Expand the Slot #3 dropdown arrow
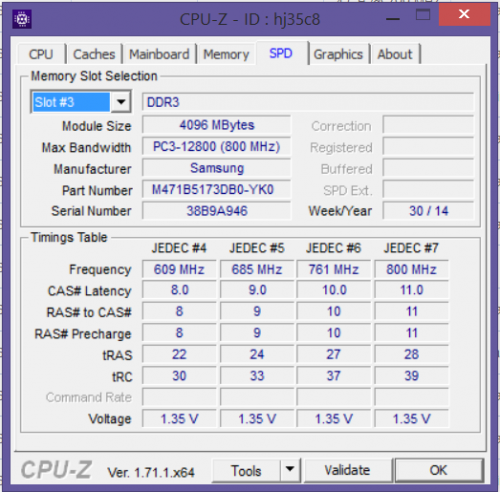Screen dimensions: 500x492 [x=121, y=102]
